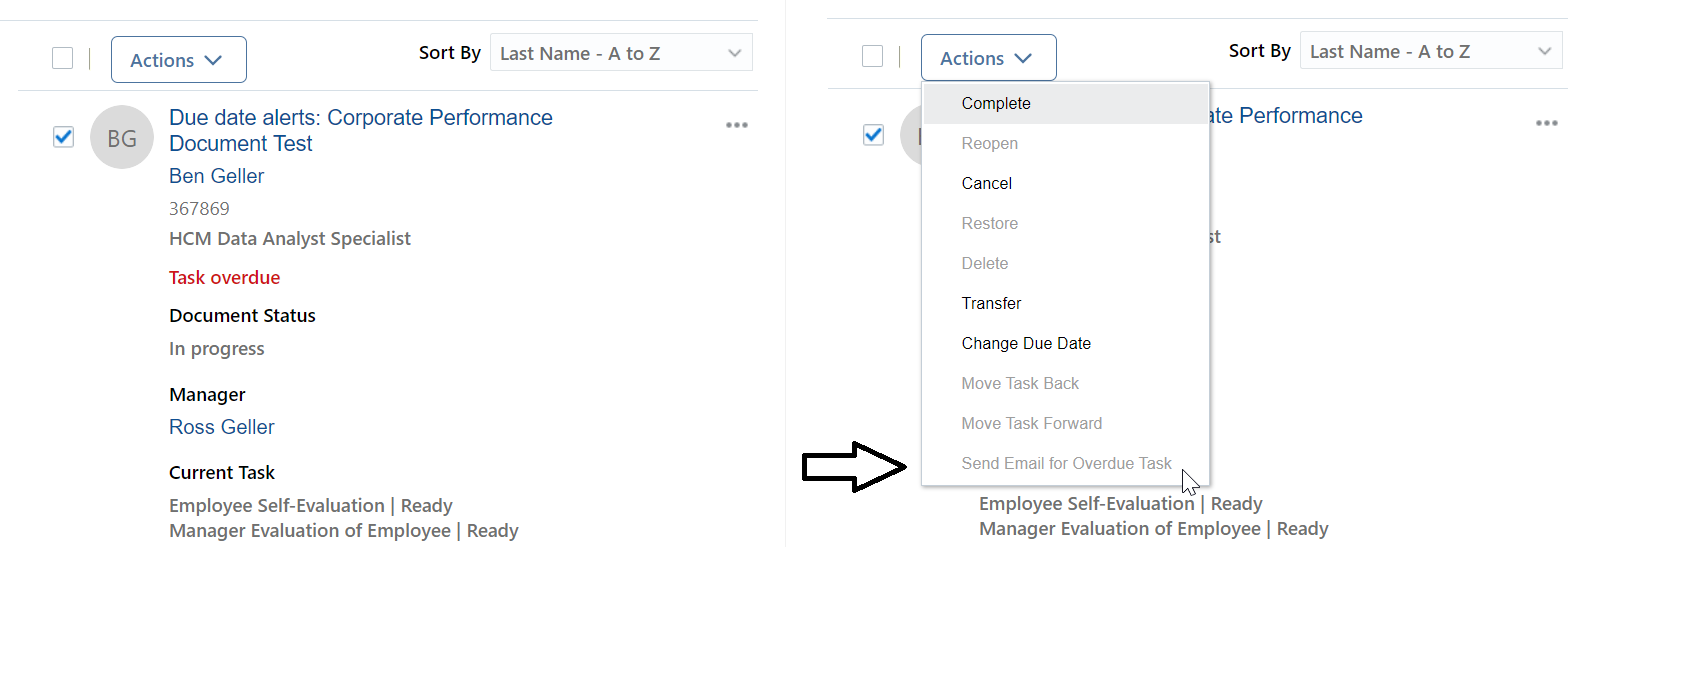The width and height of the screenshot is (1686, 697).
Task: Select Send Email for Overdue Task
Action: pos(1066,463)
